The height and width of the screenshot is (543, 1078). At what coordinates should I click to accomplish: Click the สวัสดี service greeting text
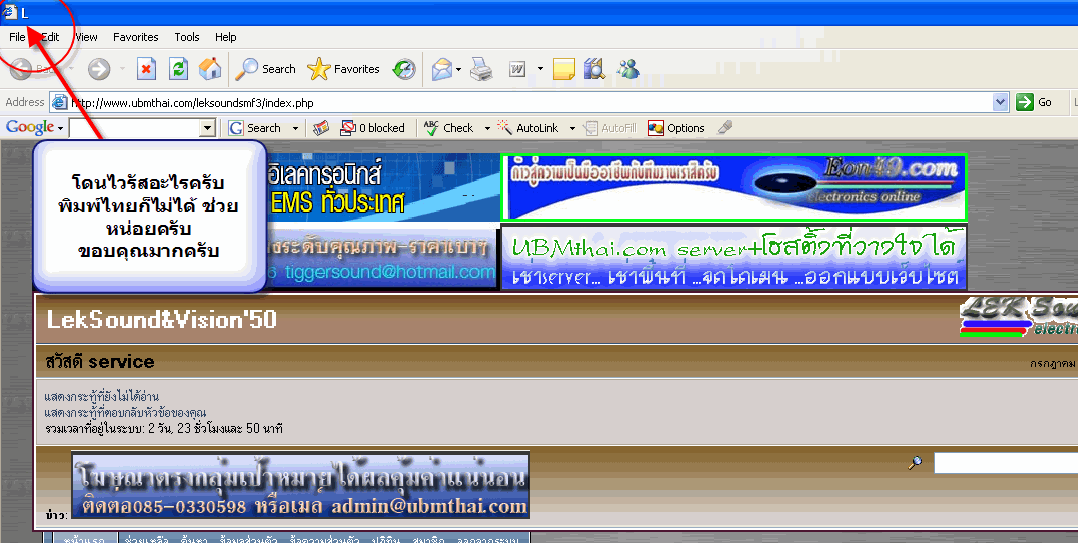click(100, 362)
